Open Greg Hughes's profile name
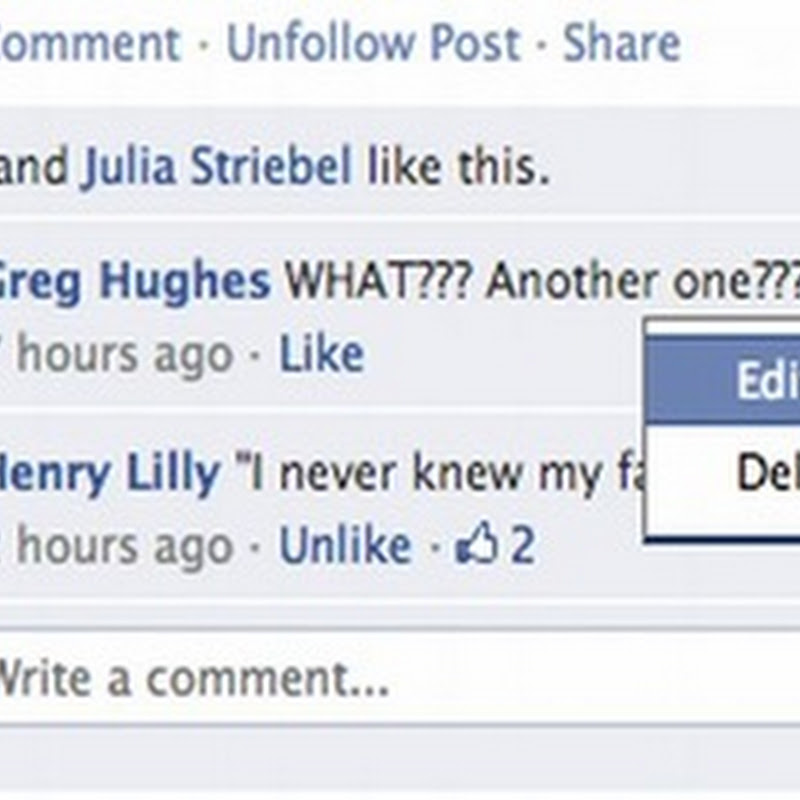This screenshot has height=800, width=800. point(134,282)
